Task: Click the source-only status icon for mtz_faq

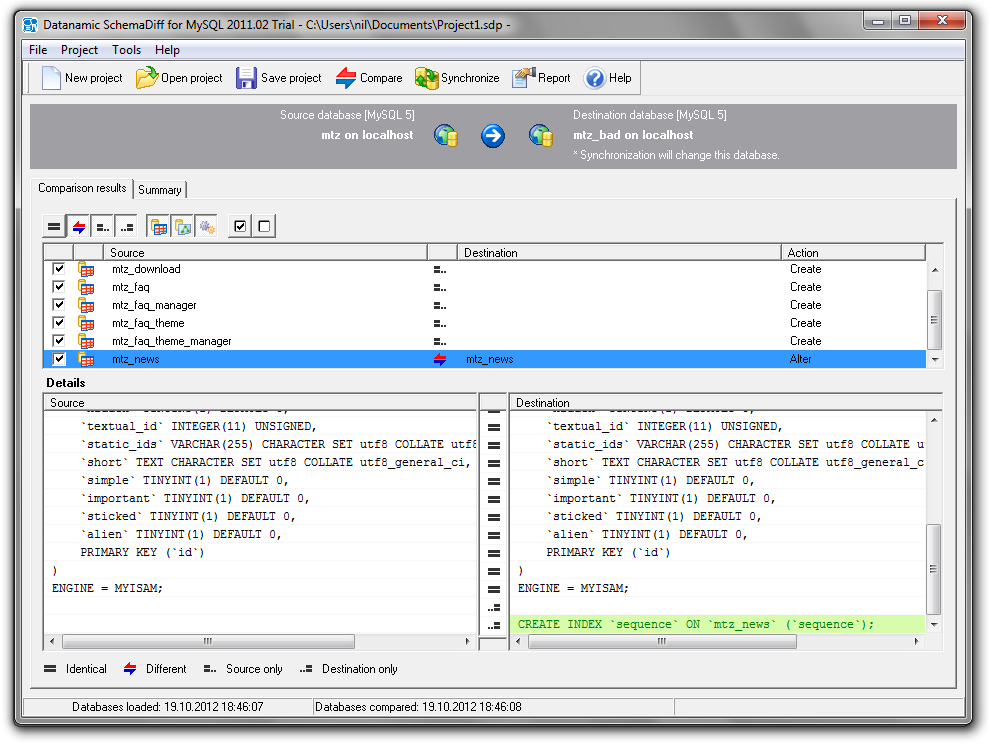Action: 440,288
